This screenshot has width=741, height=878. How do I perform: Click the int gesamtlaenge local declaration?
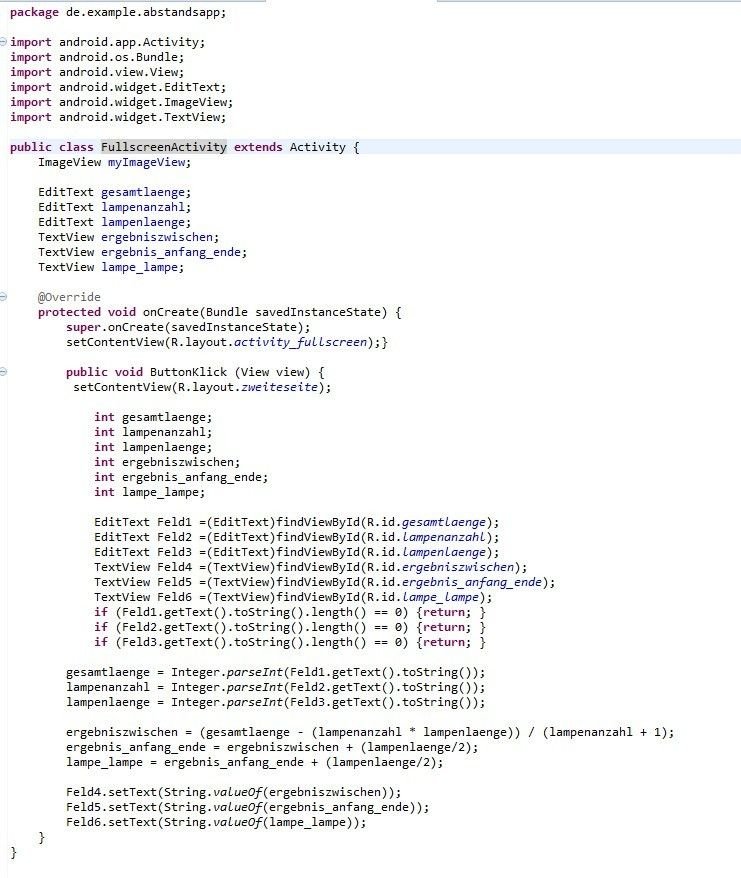tap(153, 417)
